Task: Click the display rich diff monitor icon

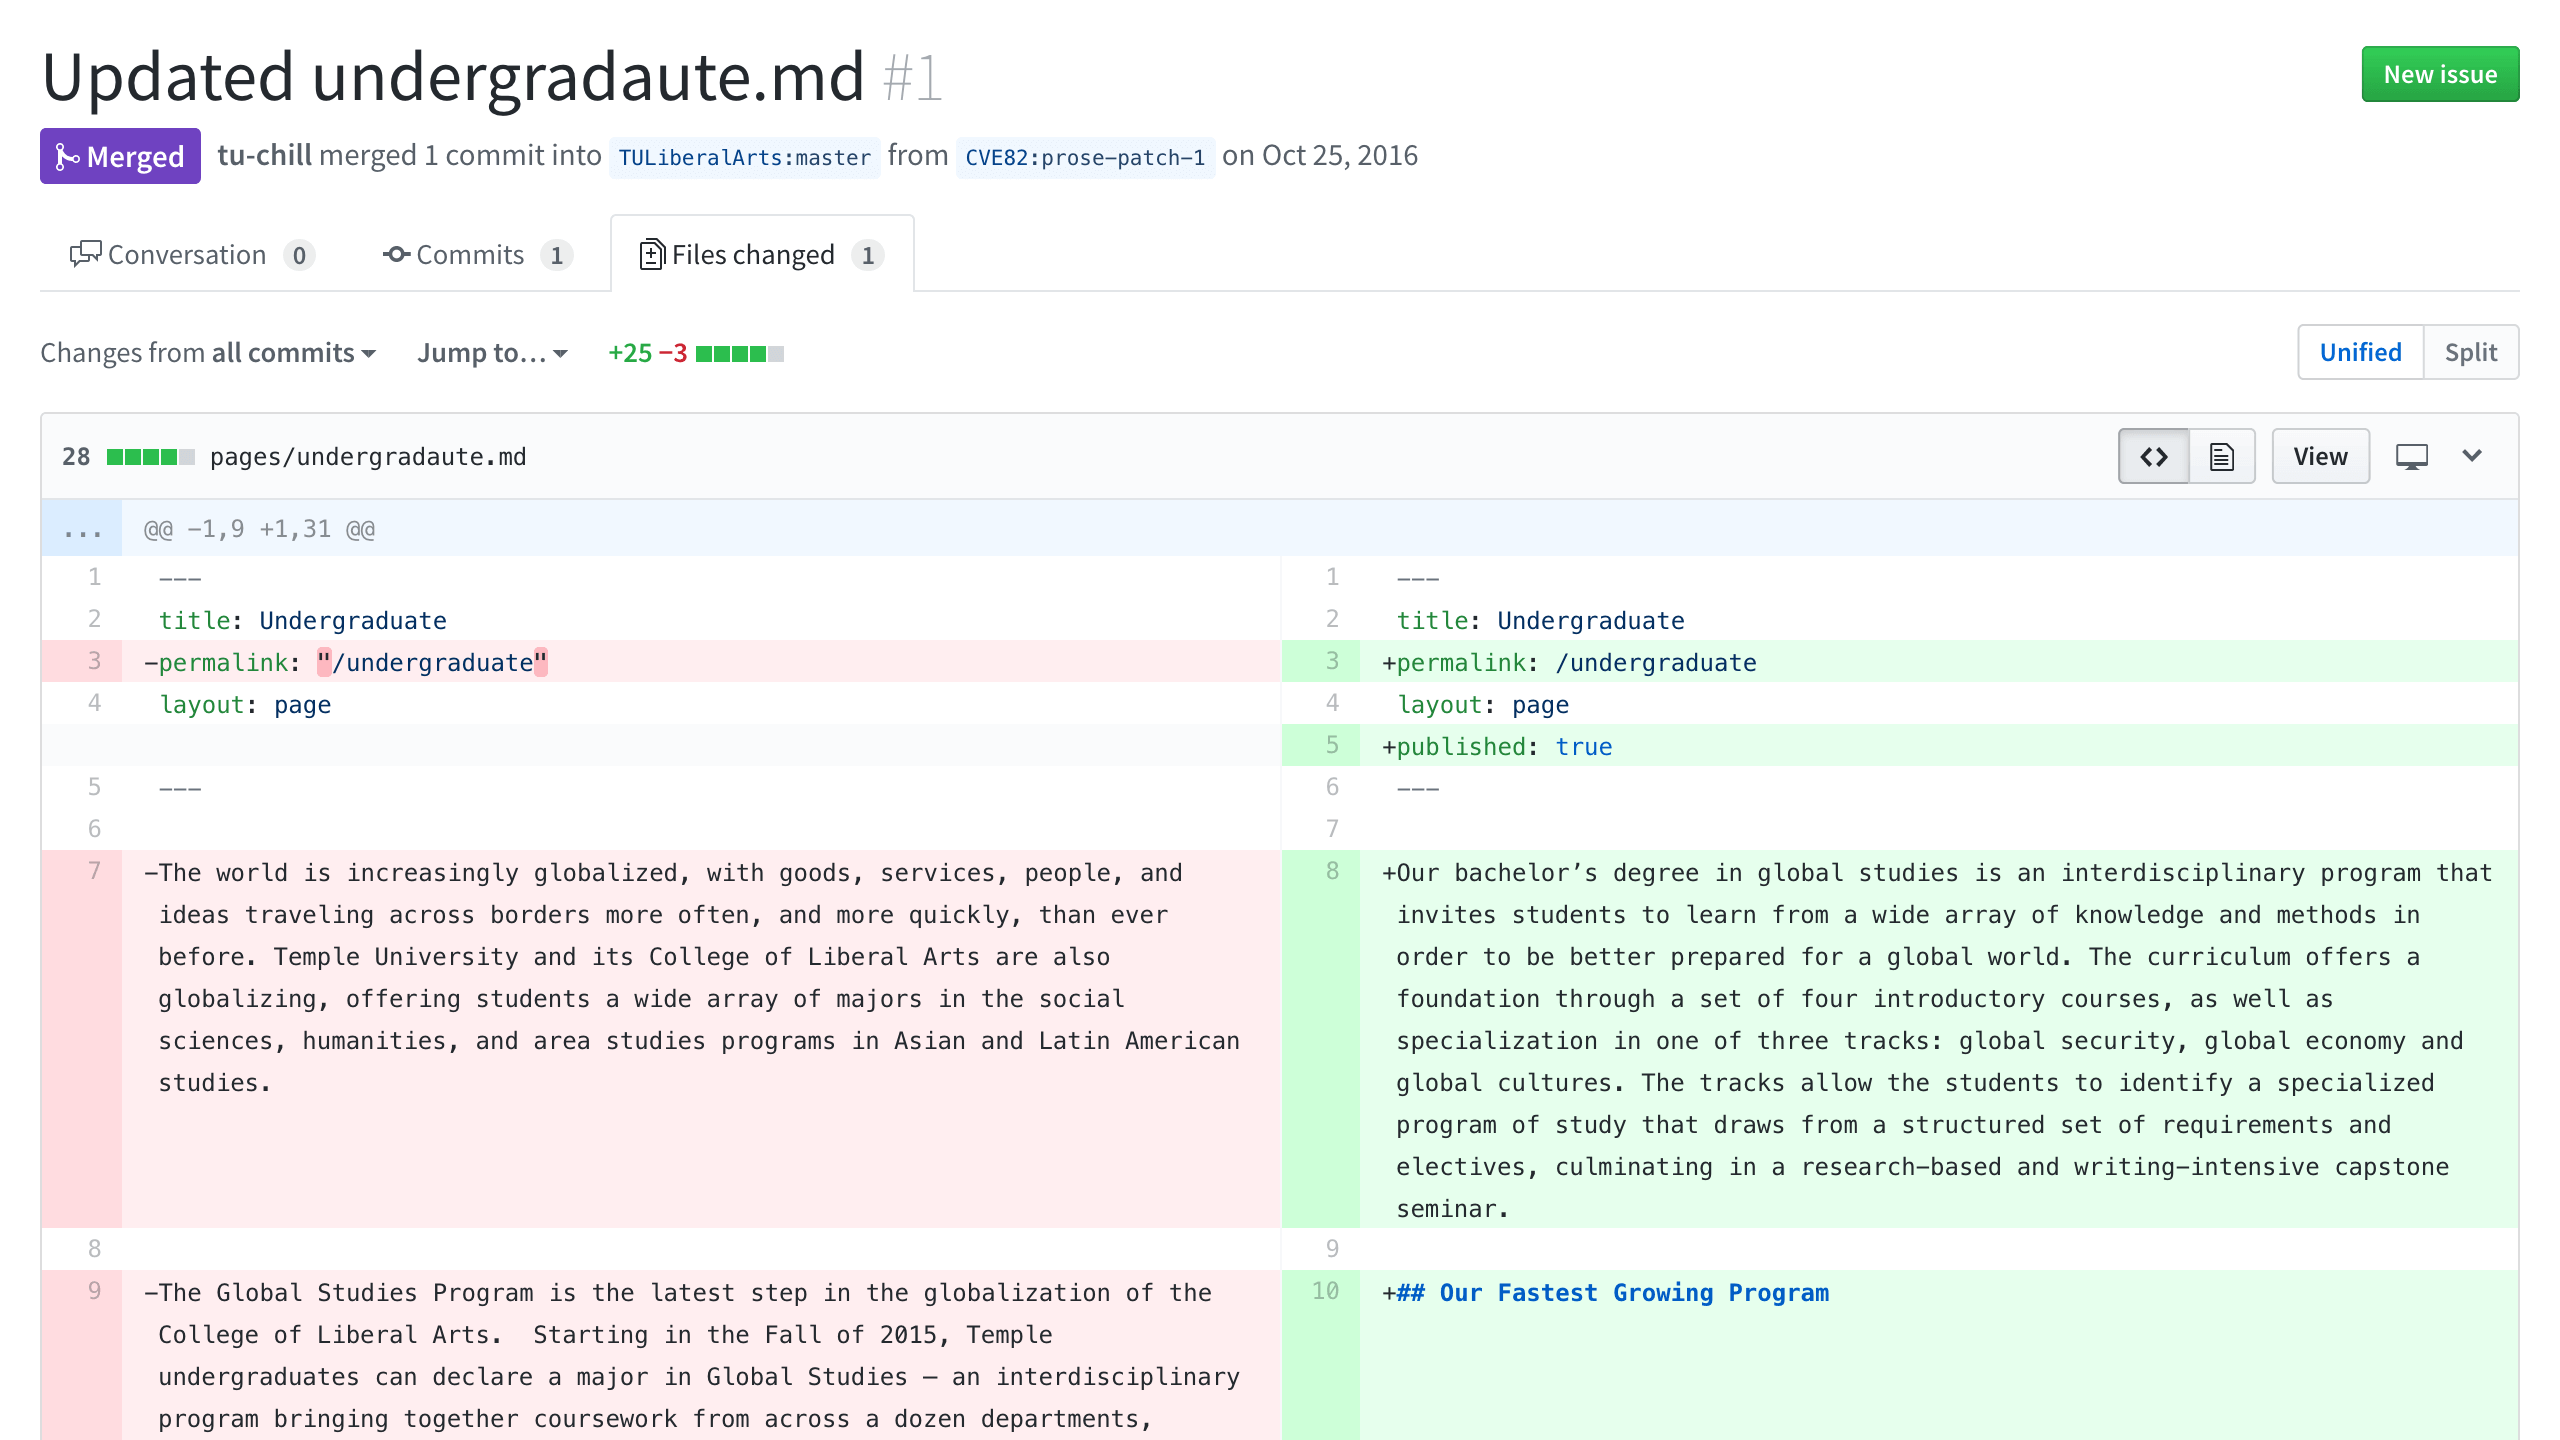Action: pyautogui.click(x=2411, y=456)
